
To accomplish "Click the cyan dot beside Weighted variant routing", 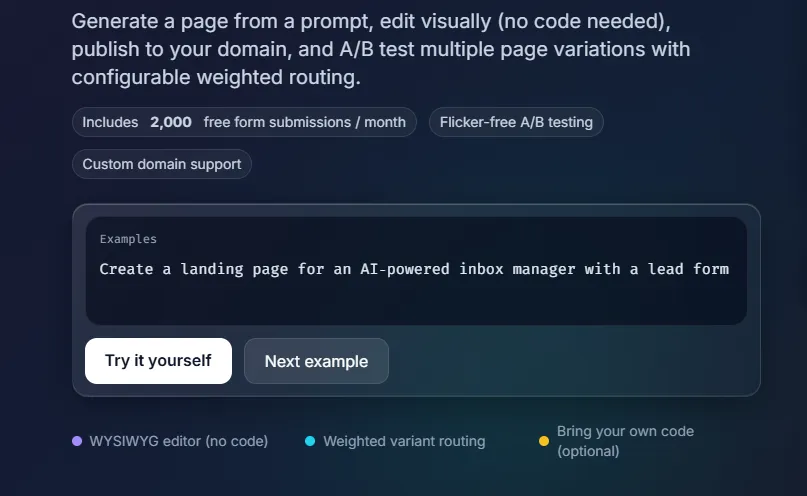I will coord(310,441).
